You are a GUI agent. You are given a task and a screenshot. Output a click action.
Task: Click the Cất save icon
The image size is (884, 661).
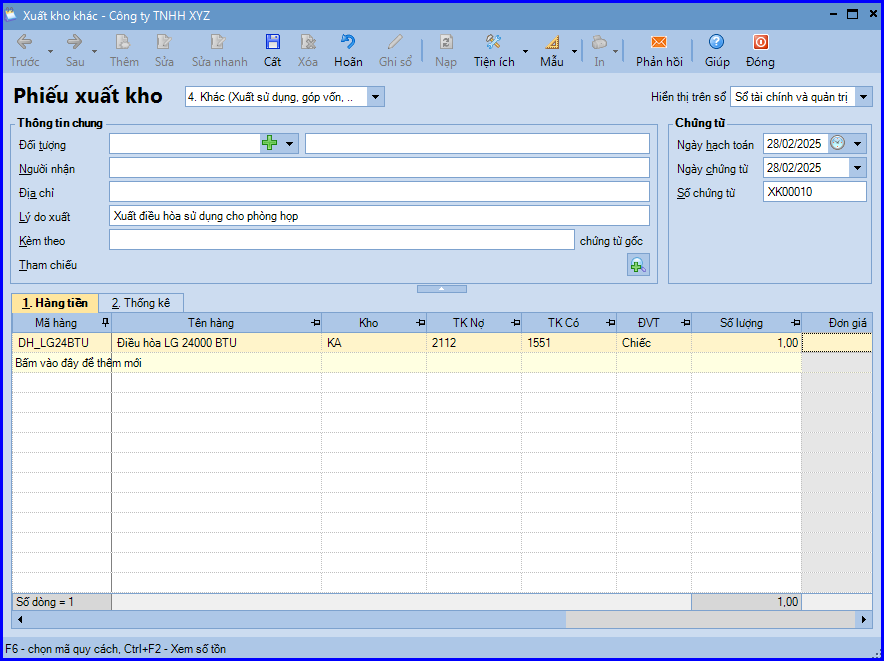pyautogui.click(x=272, y=42)
